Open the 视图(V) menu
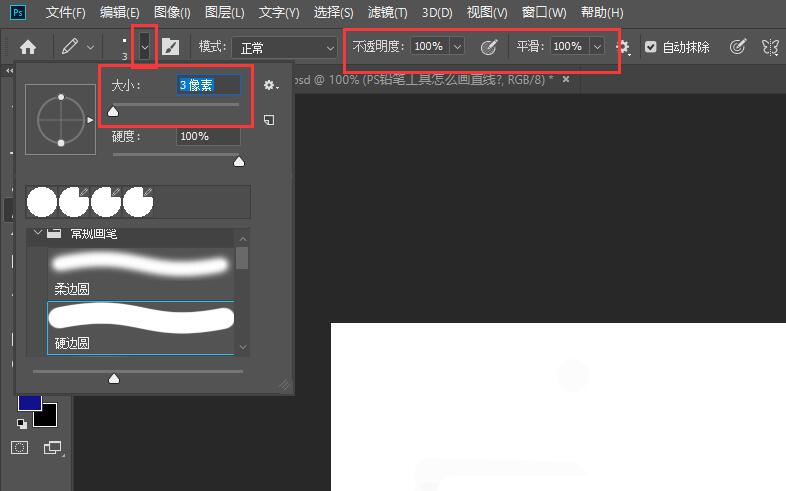 487,12
